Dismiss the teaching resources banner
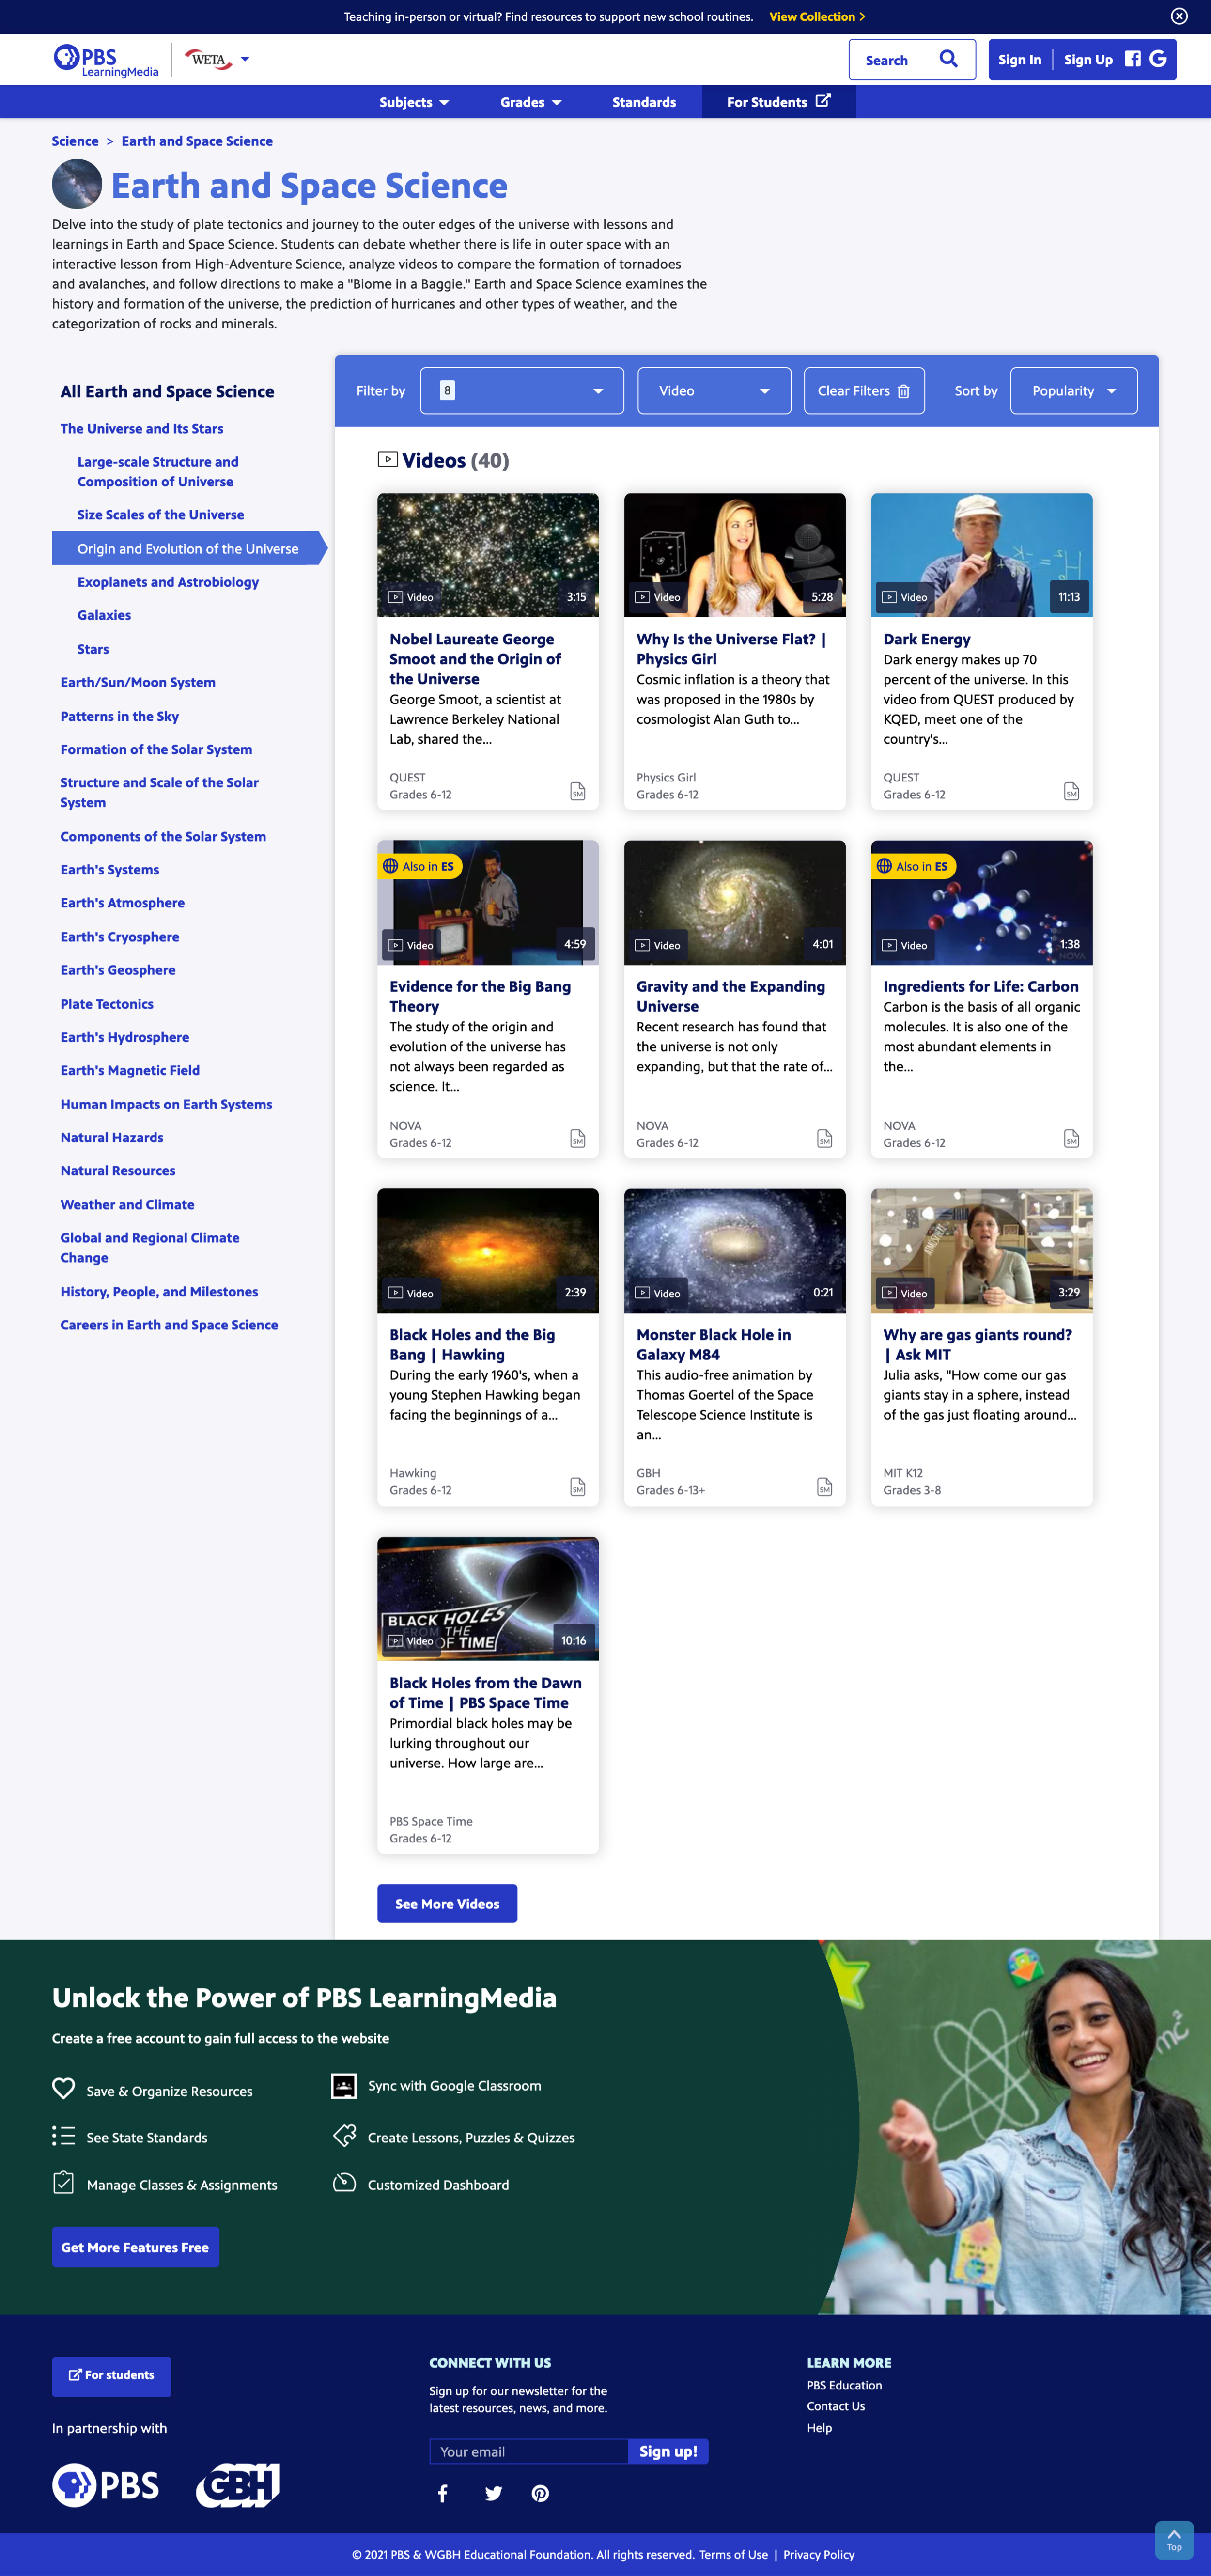The height and width of the screenshot is (2576, 1211). (x=1178, y=16)
